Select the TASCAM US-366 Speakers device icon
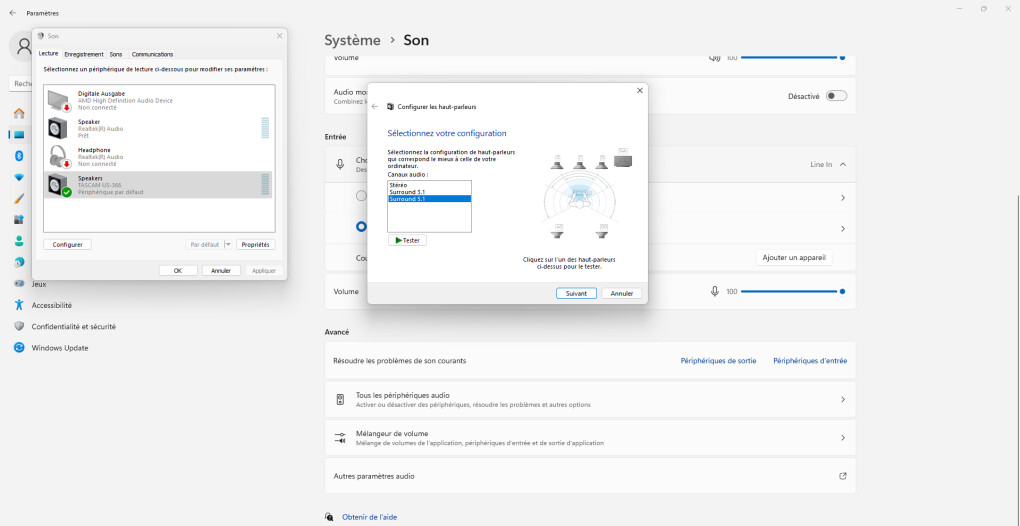The image size is (1020, 526). 59,184
